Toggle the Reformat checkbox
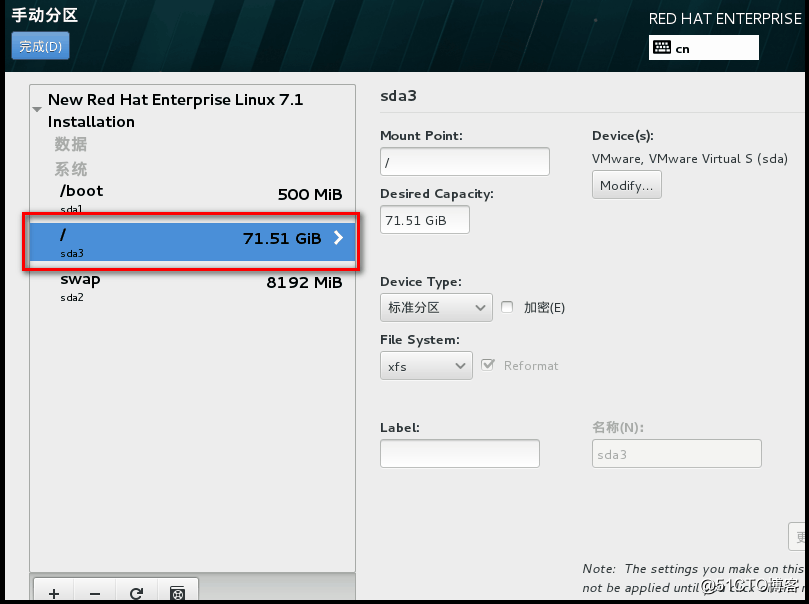 click(487, 365)
